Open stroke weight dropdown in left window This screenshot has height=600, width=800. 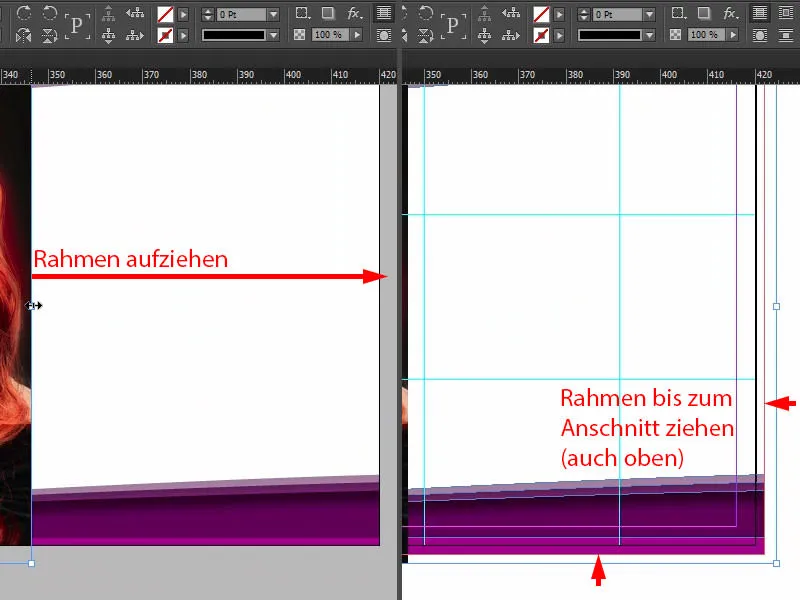click(273, 14)
